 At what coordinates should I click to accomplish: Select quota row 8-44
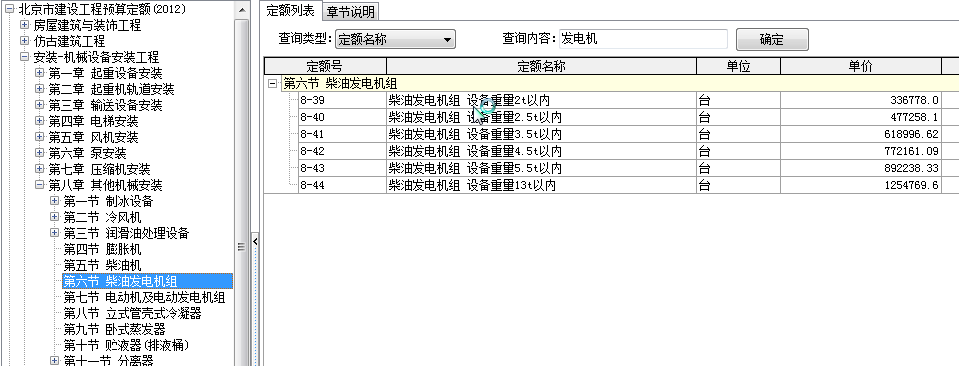342,185
